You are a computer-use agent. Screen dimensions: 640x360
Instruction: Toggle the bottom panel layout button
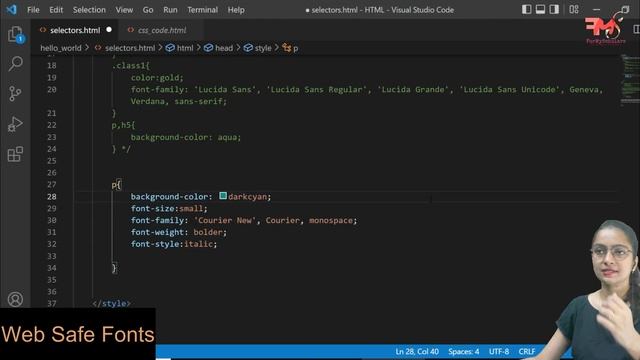coord(540,9)
